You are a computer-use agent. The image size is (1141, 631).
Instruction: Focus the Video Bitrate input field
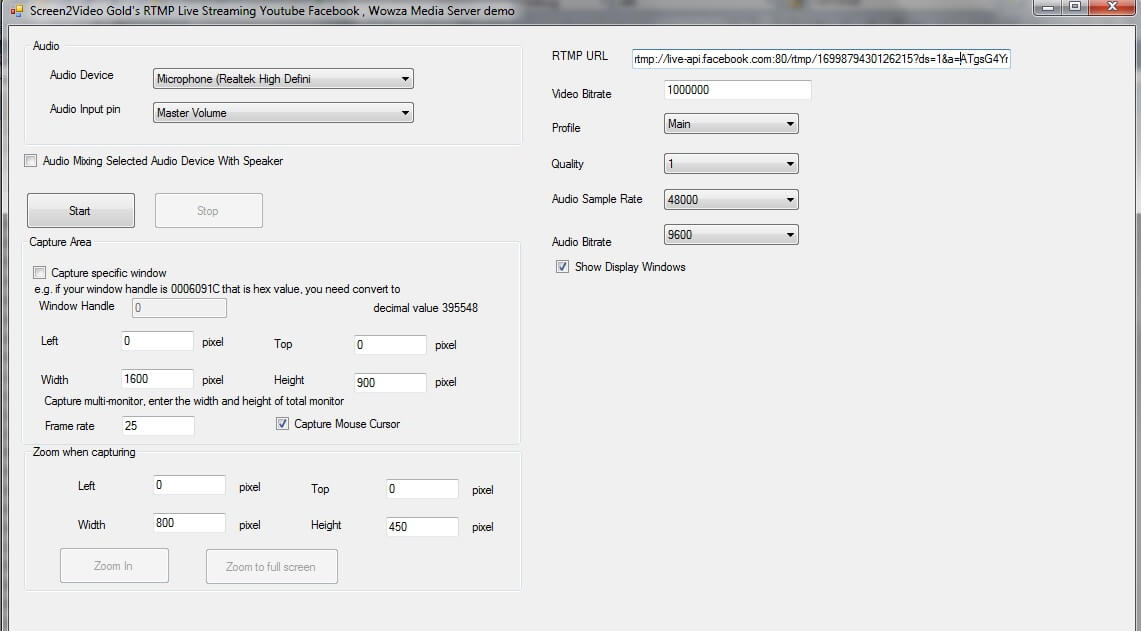(x=737, y=90)
